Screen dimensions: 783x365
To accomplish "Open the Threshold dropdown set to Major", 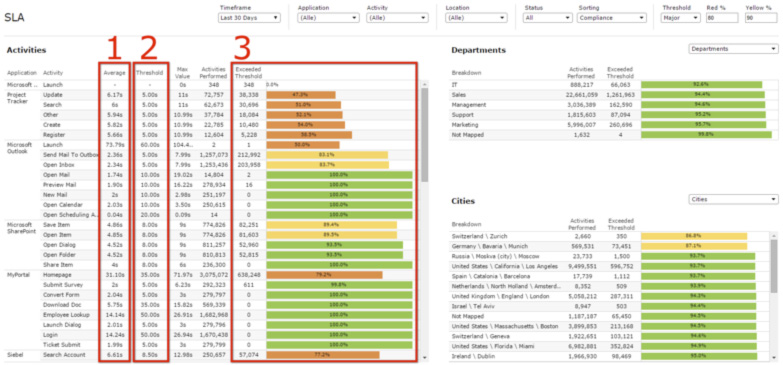I will 681,17.
